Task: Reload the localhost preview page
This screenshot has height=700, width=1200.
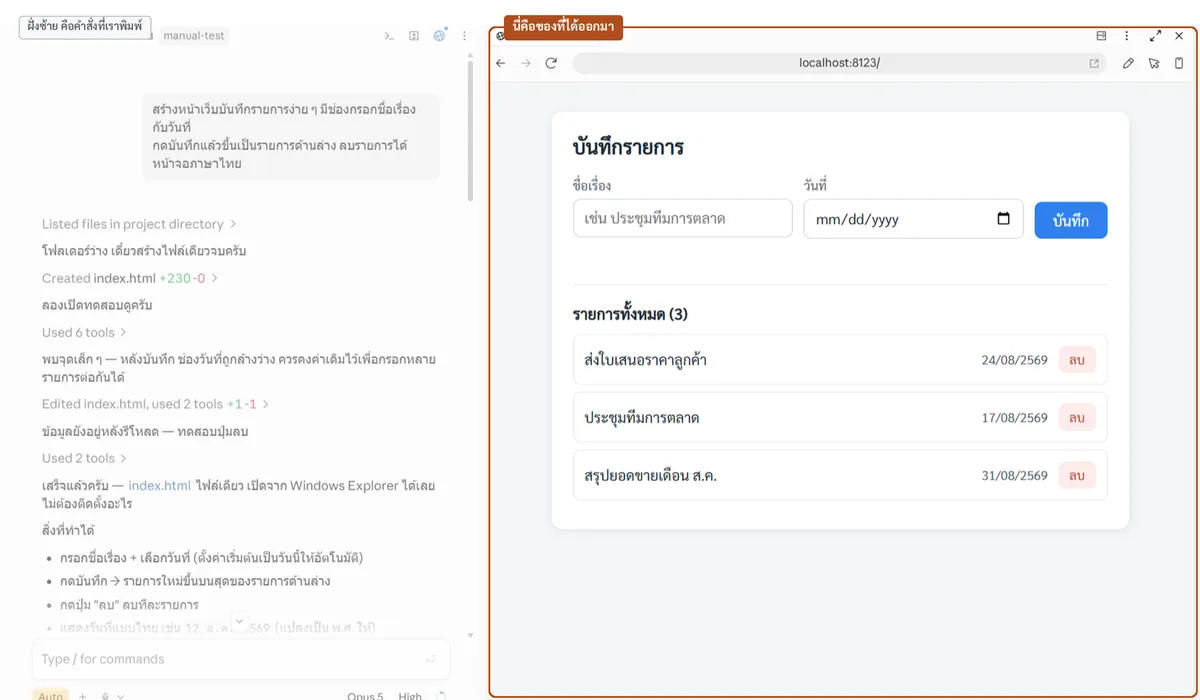Action: [x=551, y=63]
